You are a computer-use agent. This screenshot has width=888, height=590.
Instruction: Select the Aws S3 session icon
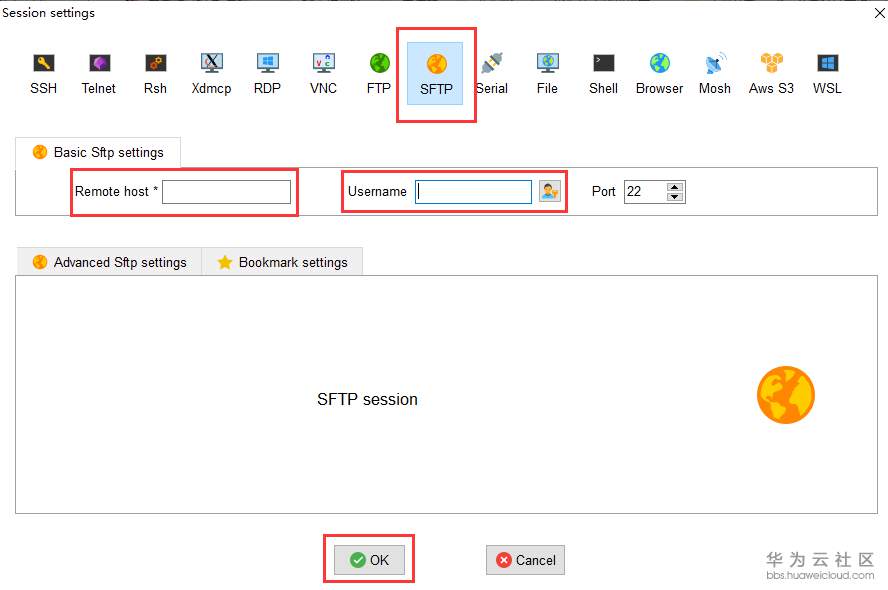coord(771,74)
